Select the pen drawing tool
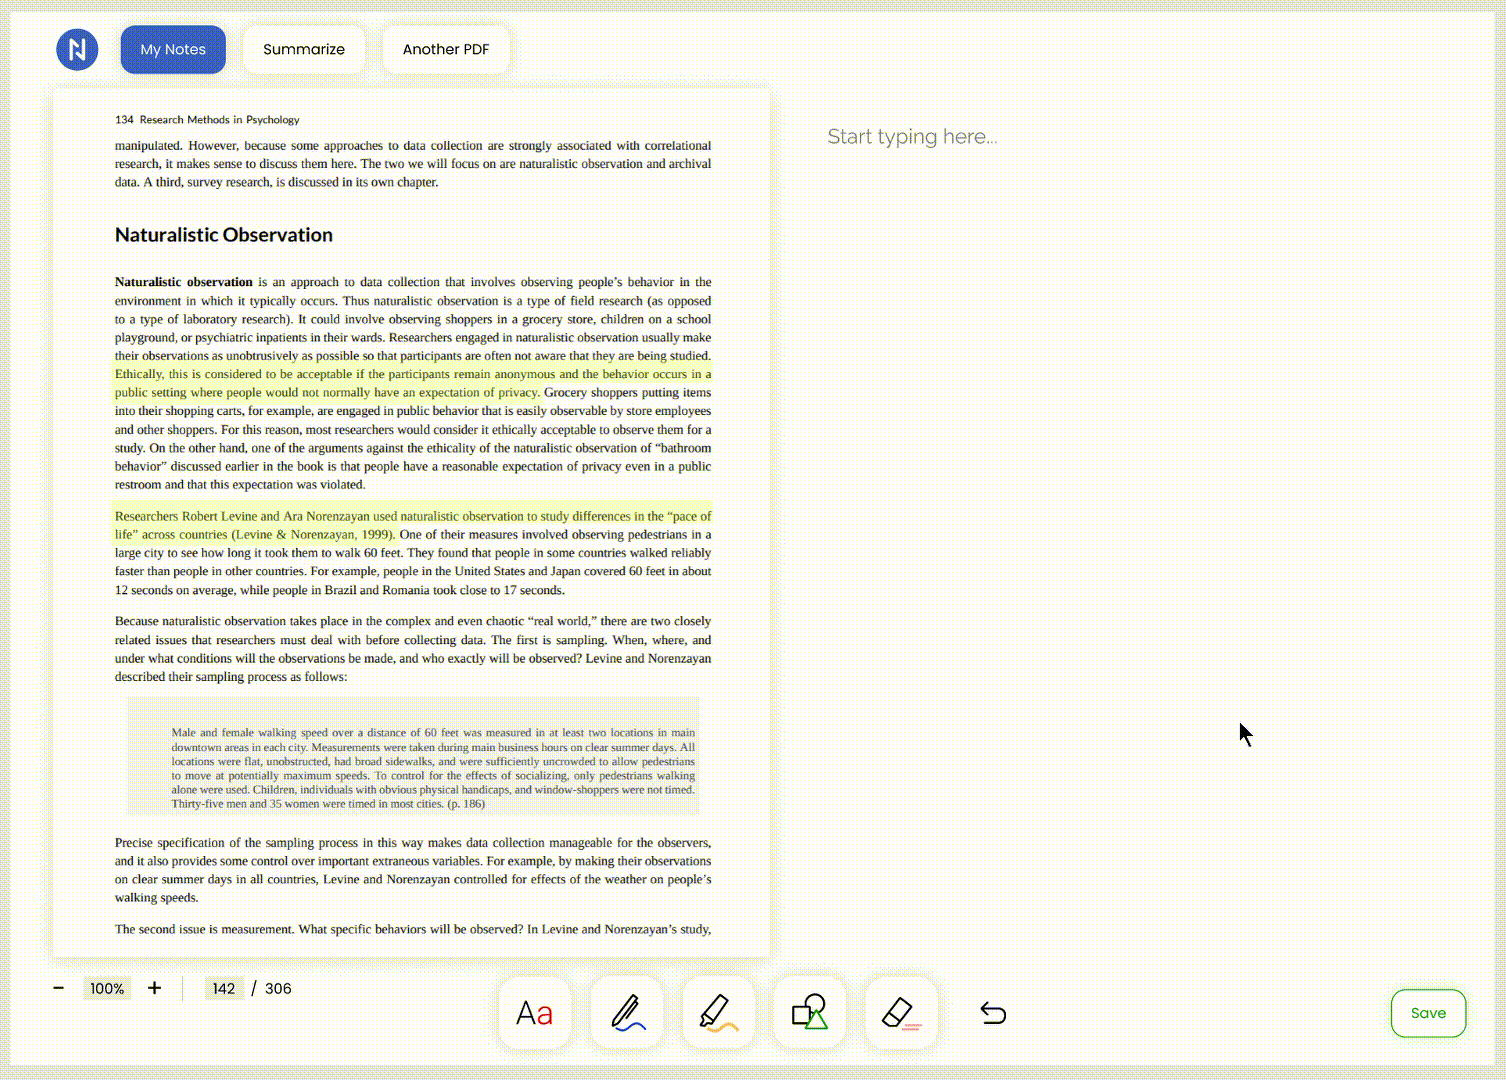Screen dimensions: 1506x1080 click(x=626, y=1013)
